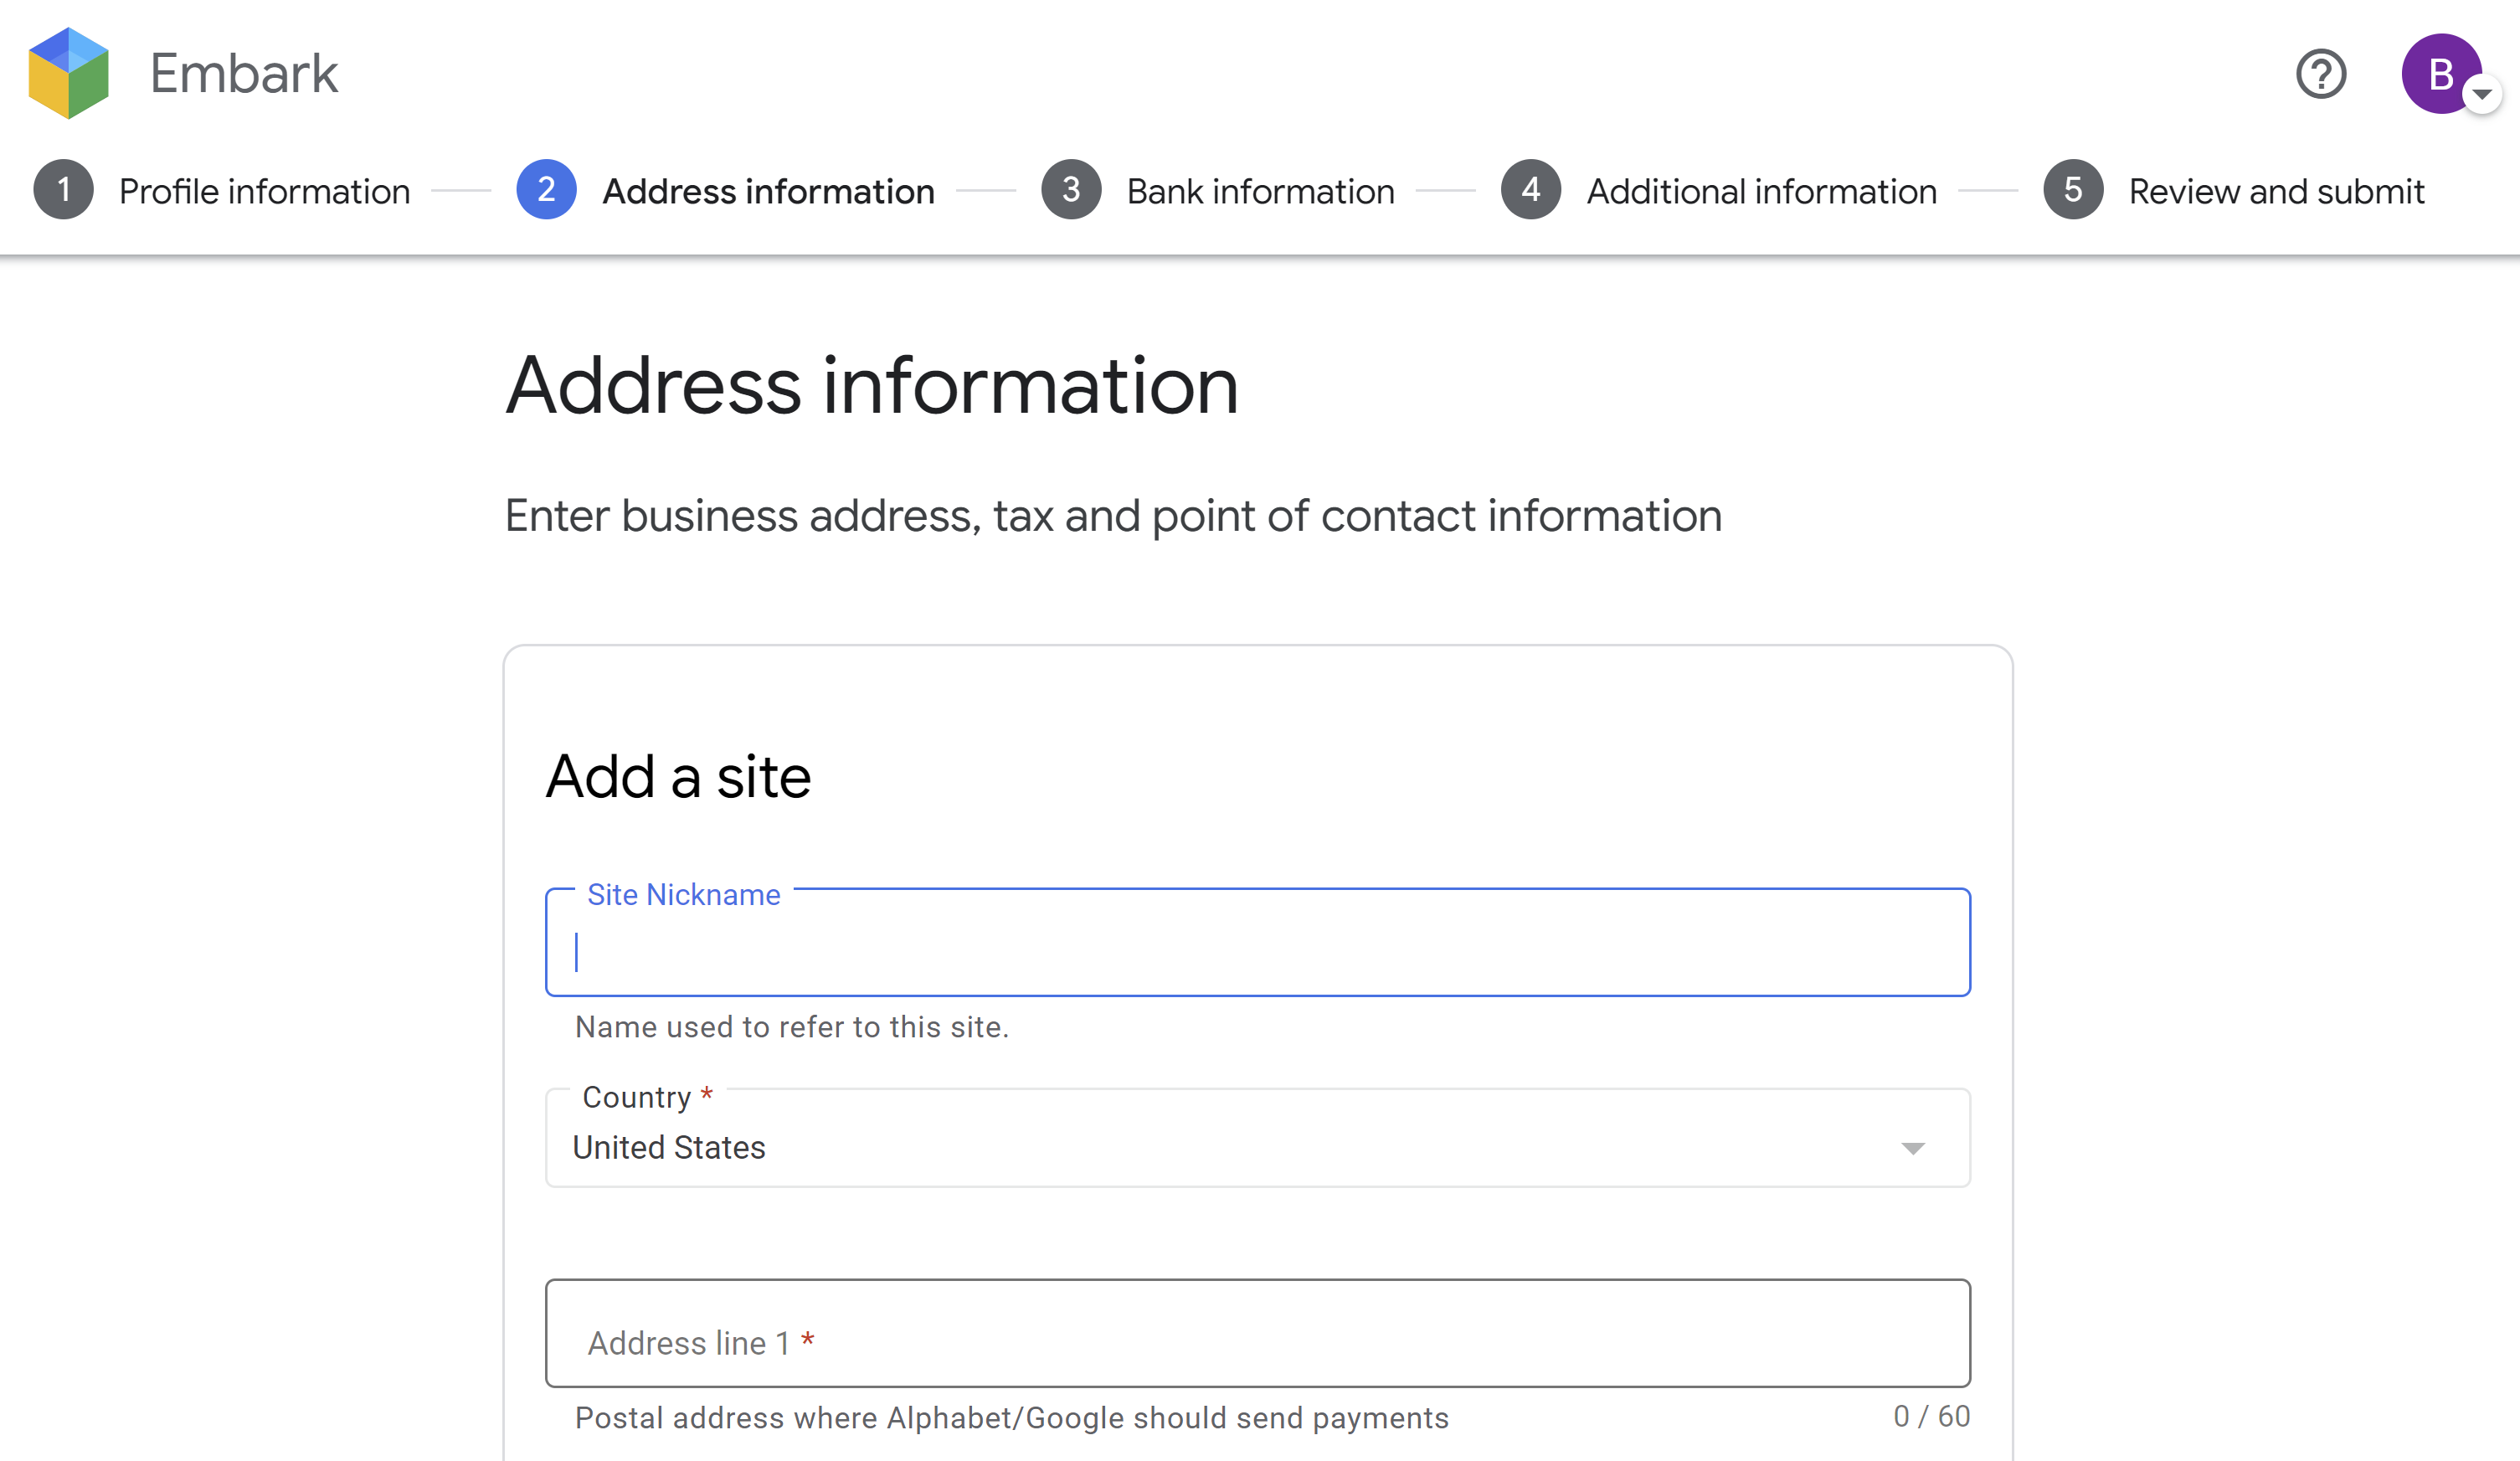Navigate to Review and submit step
2520x1461 pixels.
coord(2276,191)
